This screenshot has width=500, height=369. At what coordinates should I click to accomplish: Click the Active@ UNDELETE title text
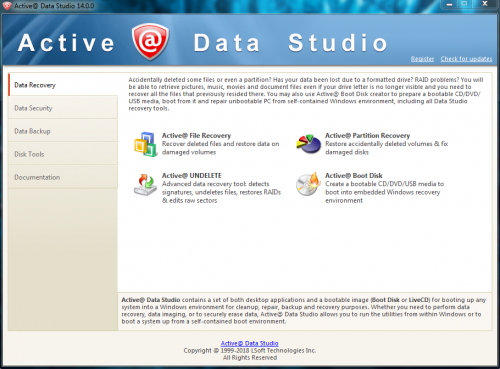(x=192, y=175)
